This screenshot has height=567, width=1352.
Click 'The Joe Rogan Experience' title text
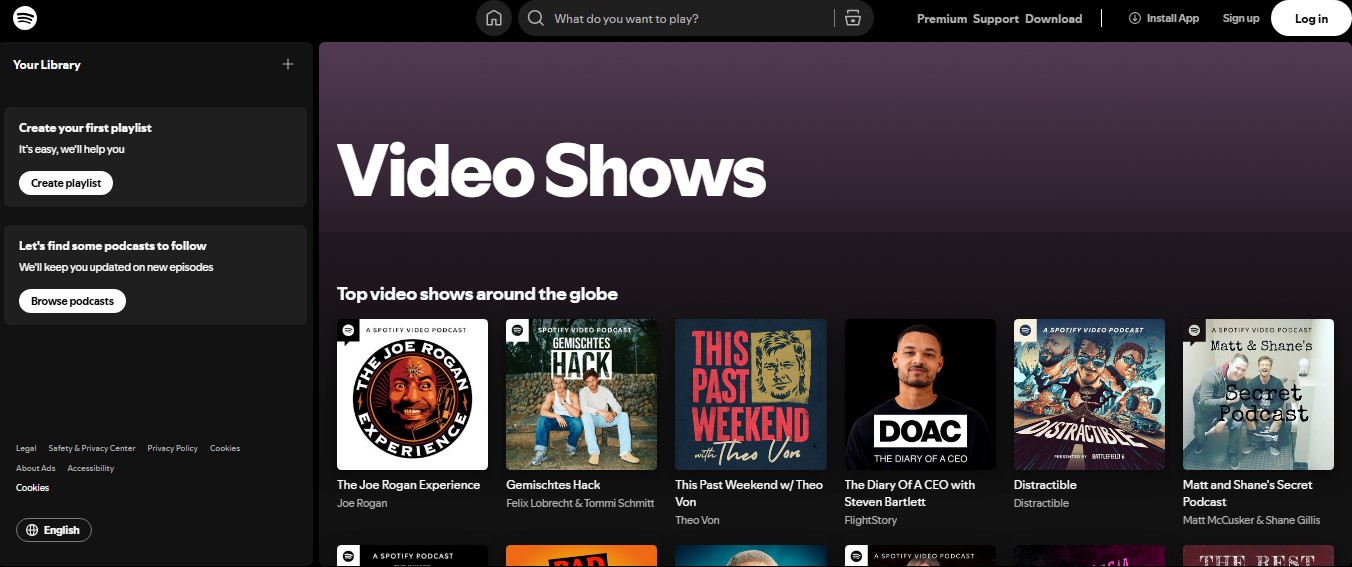[x=408, y=485]
